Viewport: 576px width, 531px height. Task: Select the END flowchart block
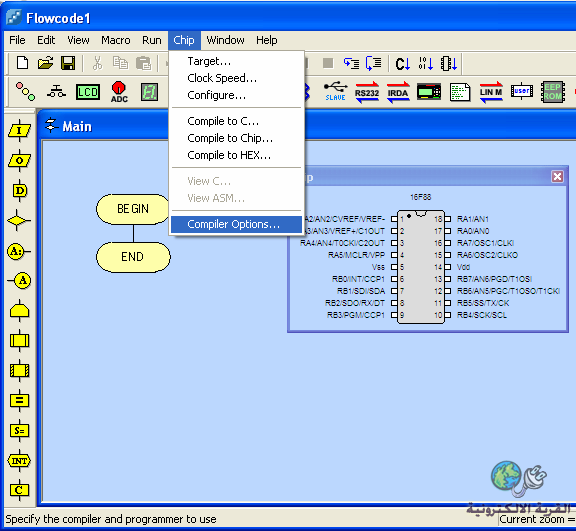coord(133,257)
